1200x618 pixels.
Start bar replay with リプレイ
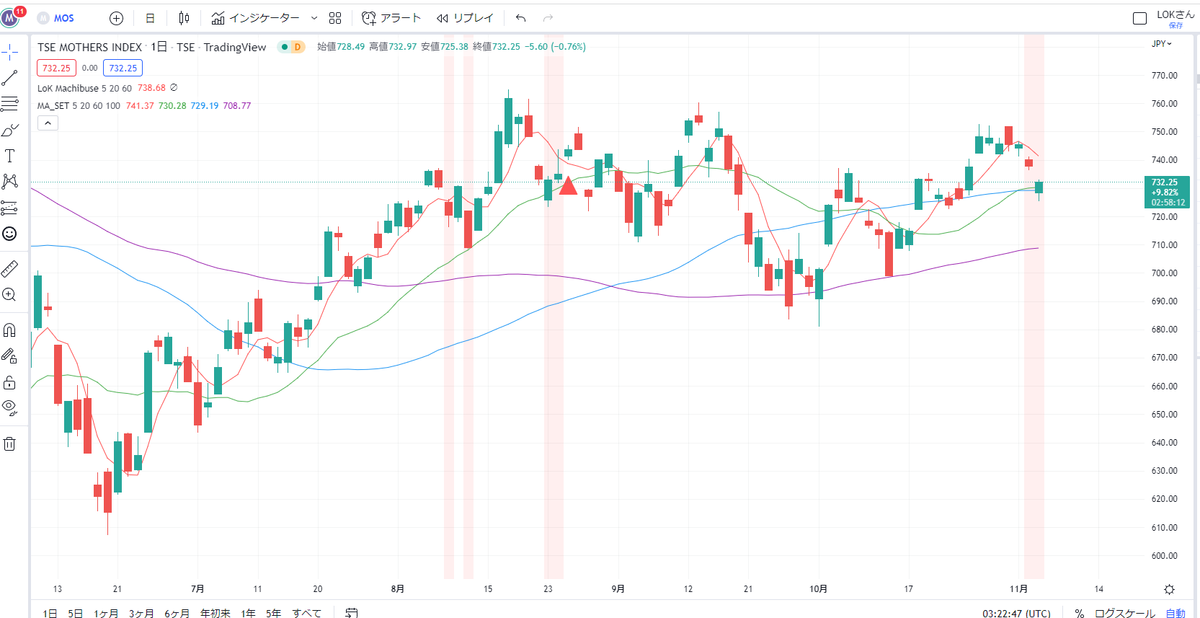click(465, 18)
